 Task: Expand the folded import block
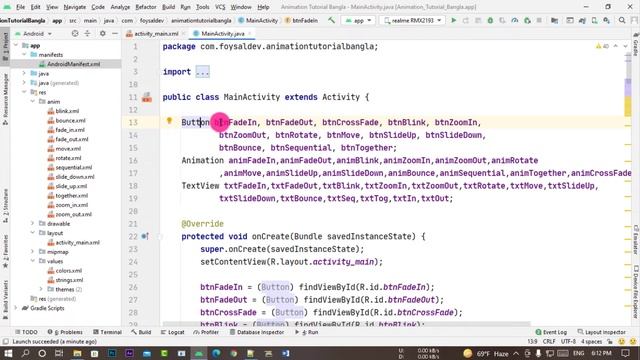tap(202, 72)
